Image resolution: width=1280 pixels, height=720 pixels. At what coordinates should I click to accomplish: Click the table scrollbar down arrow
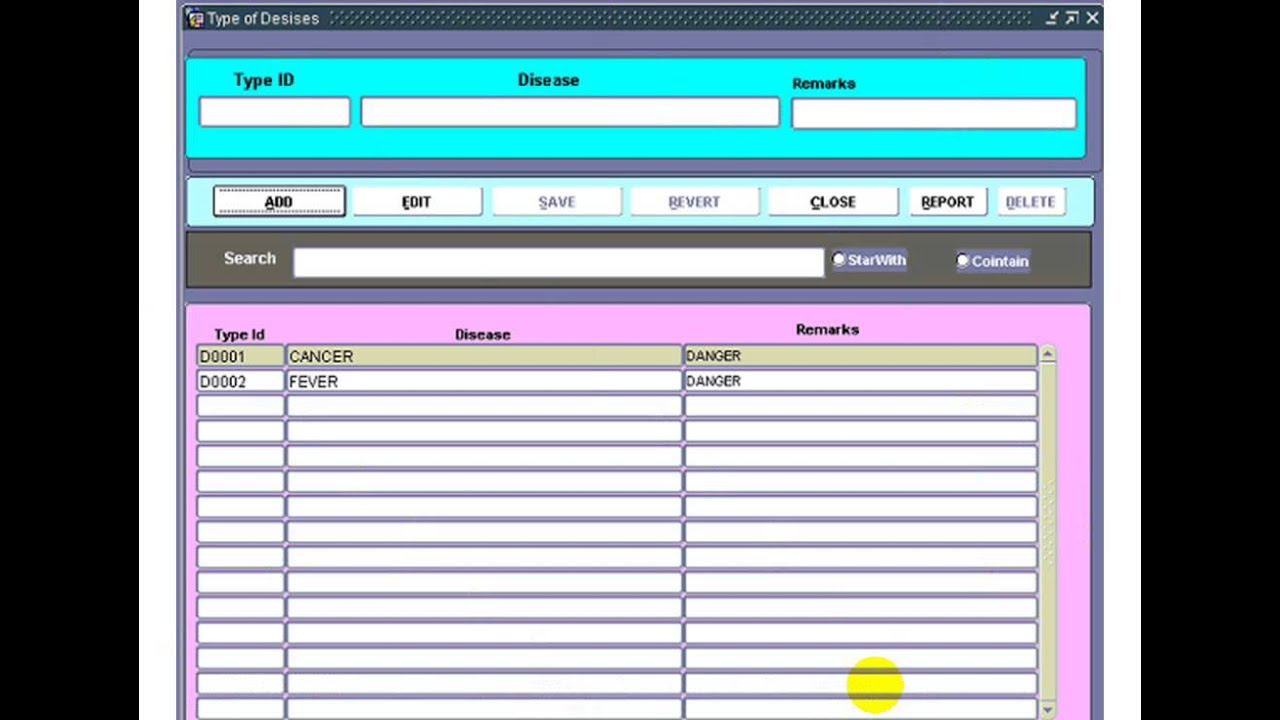[x=1047, y=710]
